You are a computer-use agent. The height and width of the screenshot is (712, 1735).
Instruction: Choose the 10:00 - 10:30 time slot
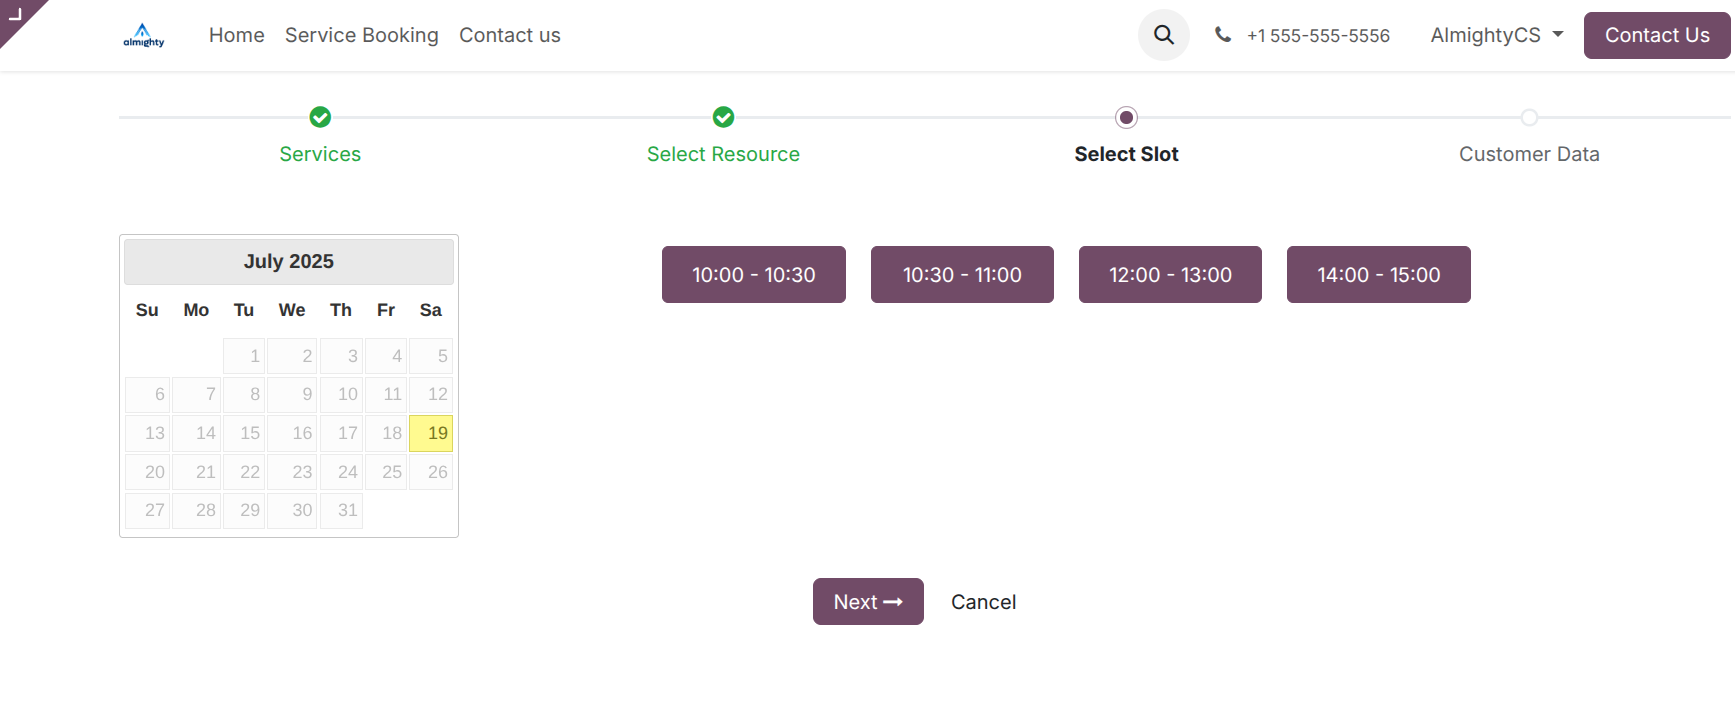pos(753,275)
